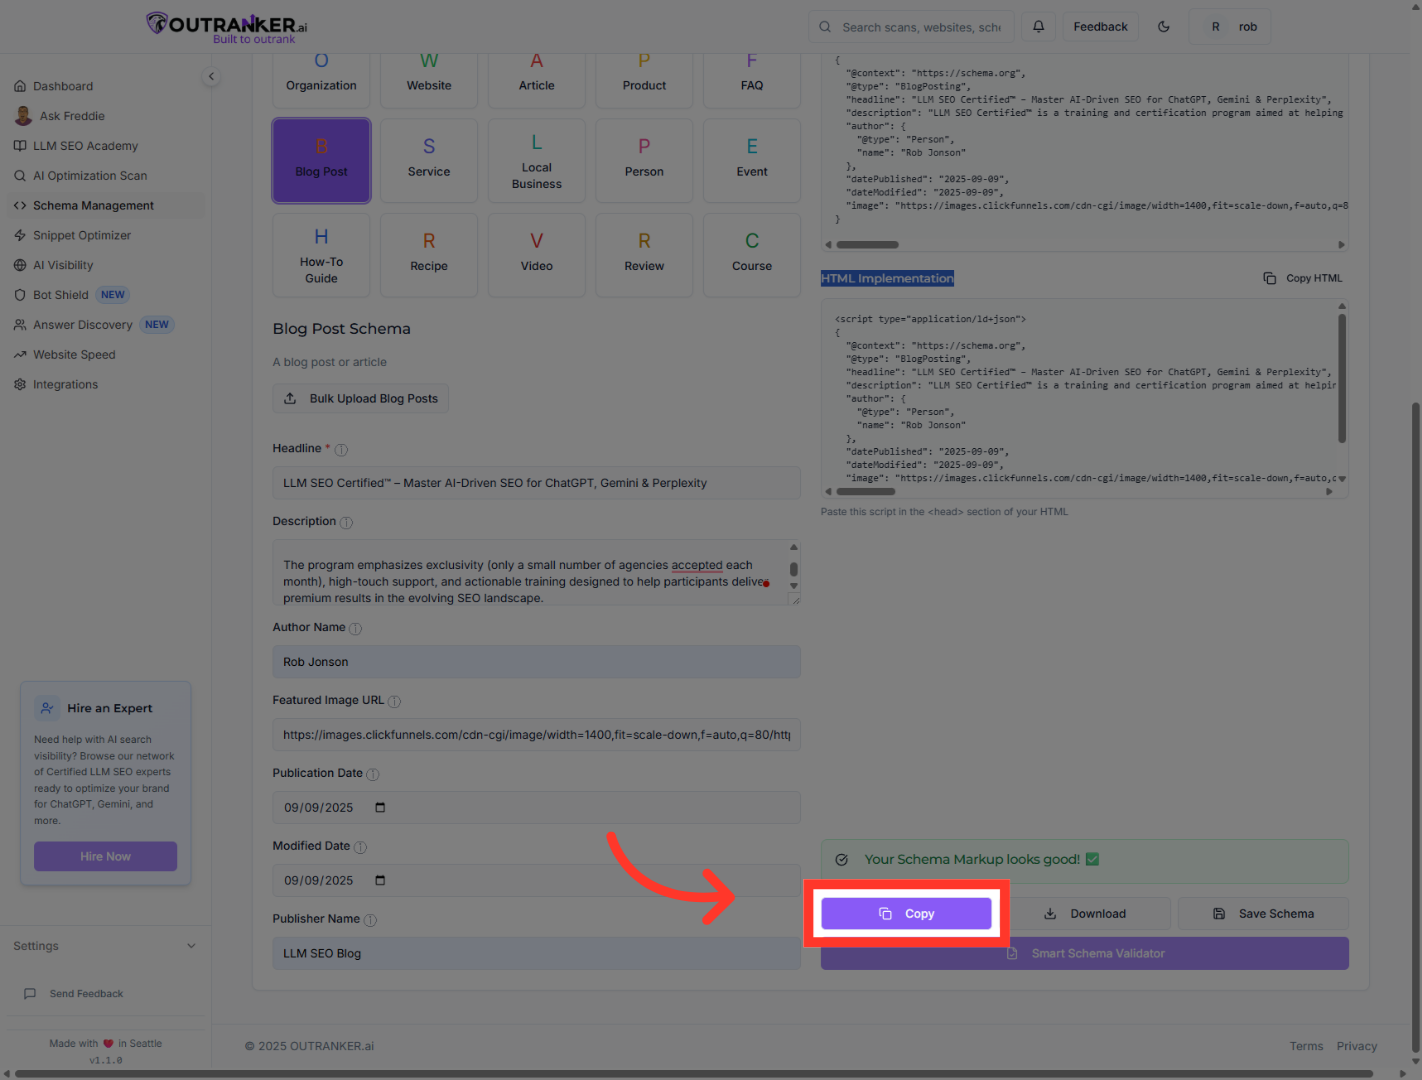Image resolution: width=1422 pixels, height=1080 pixels.
Task: Click Send Feedback in the sidebar
Action: [x=86, y=994]
